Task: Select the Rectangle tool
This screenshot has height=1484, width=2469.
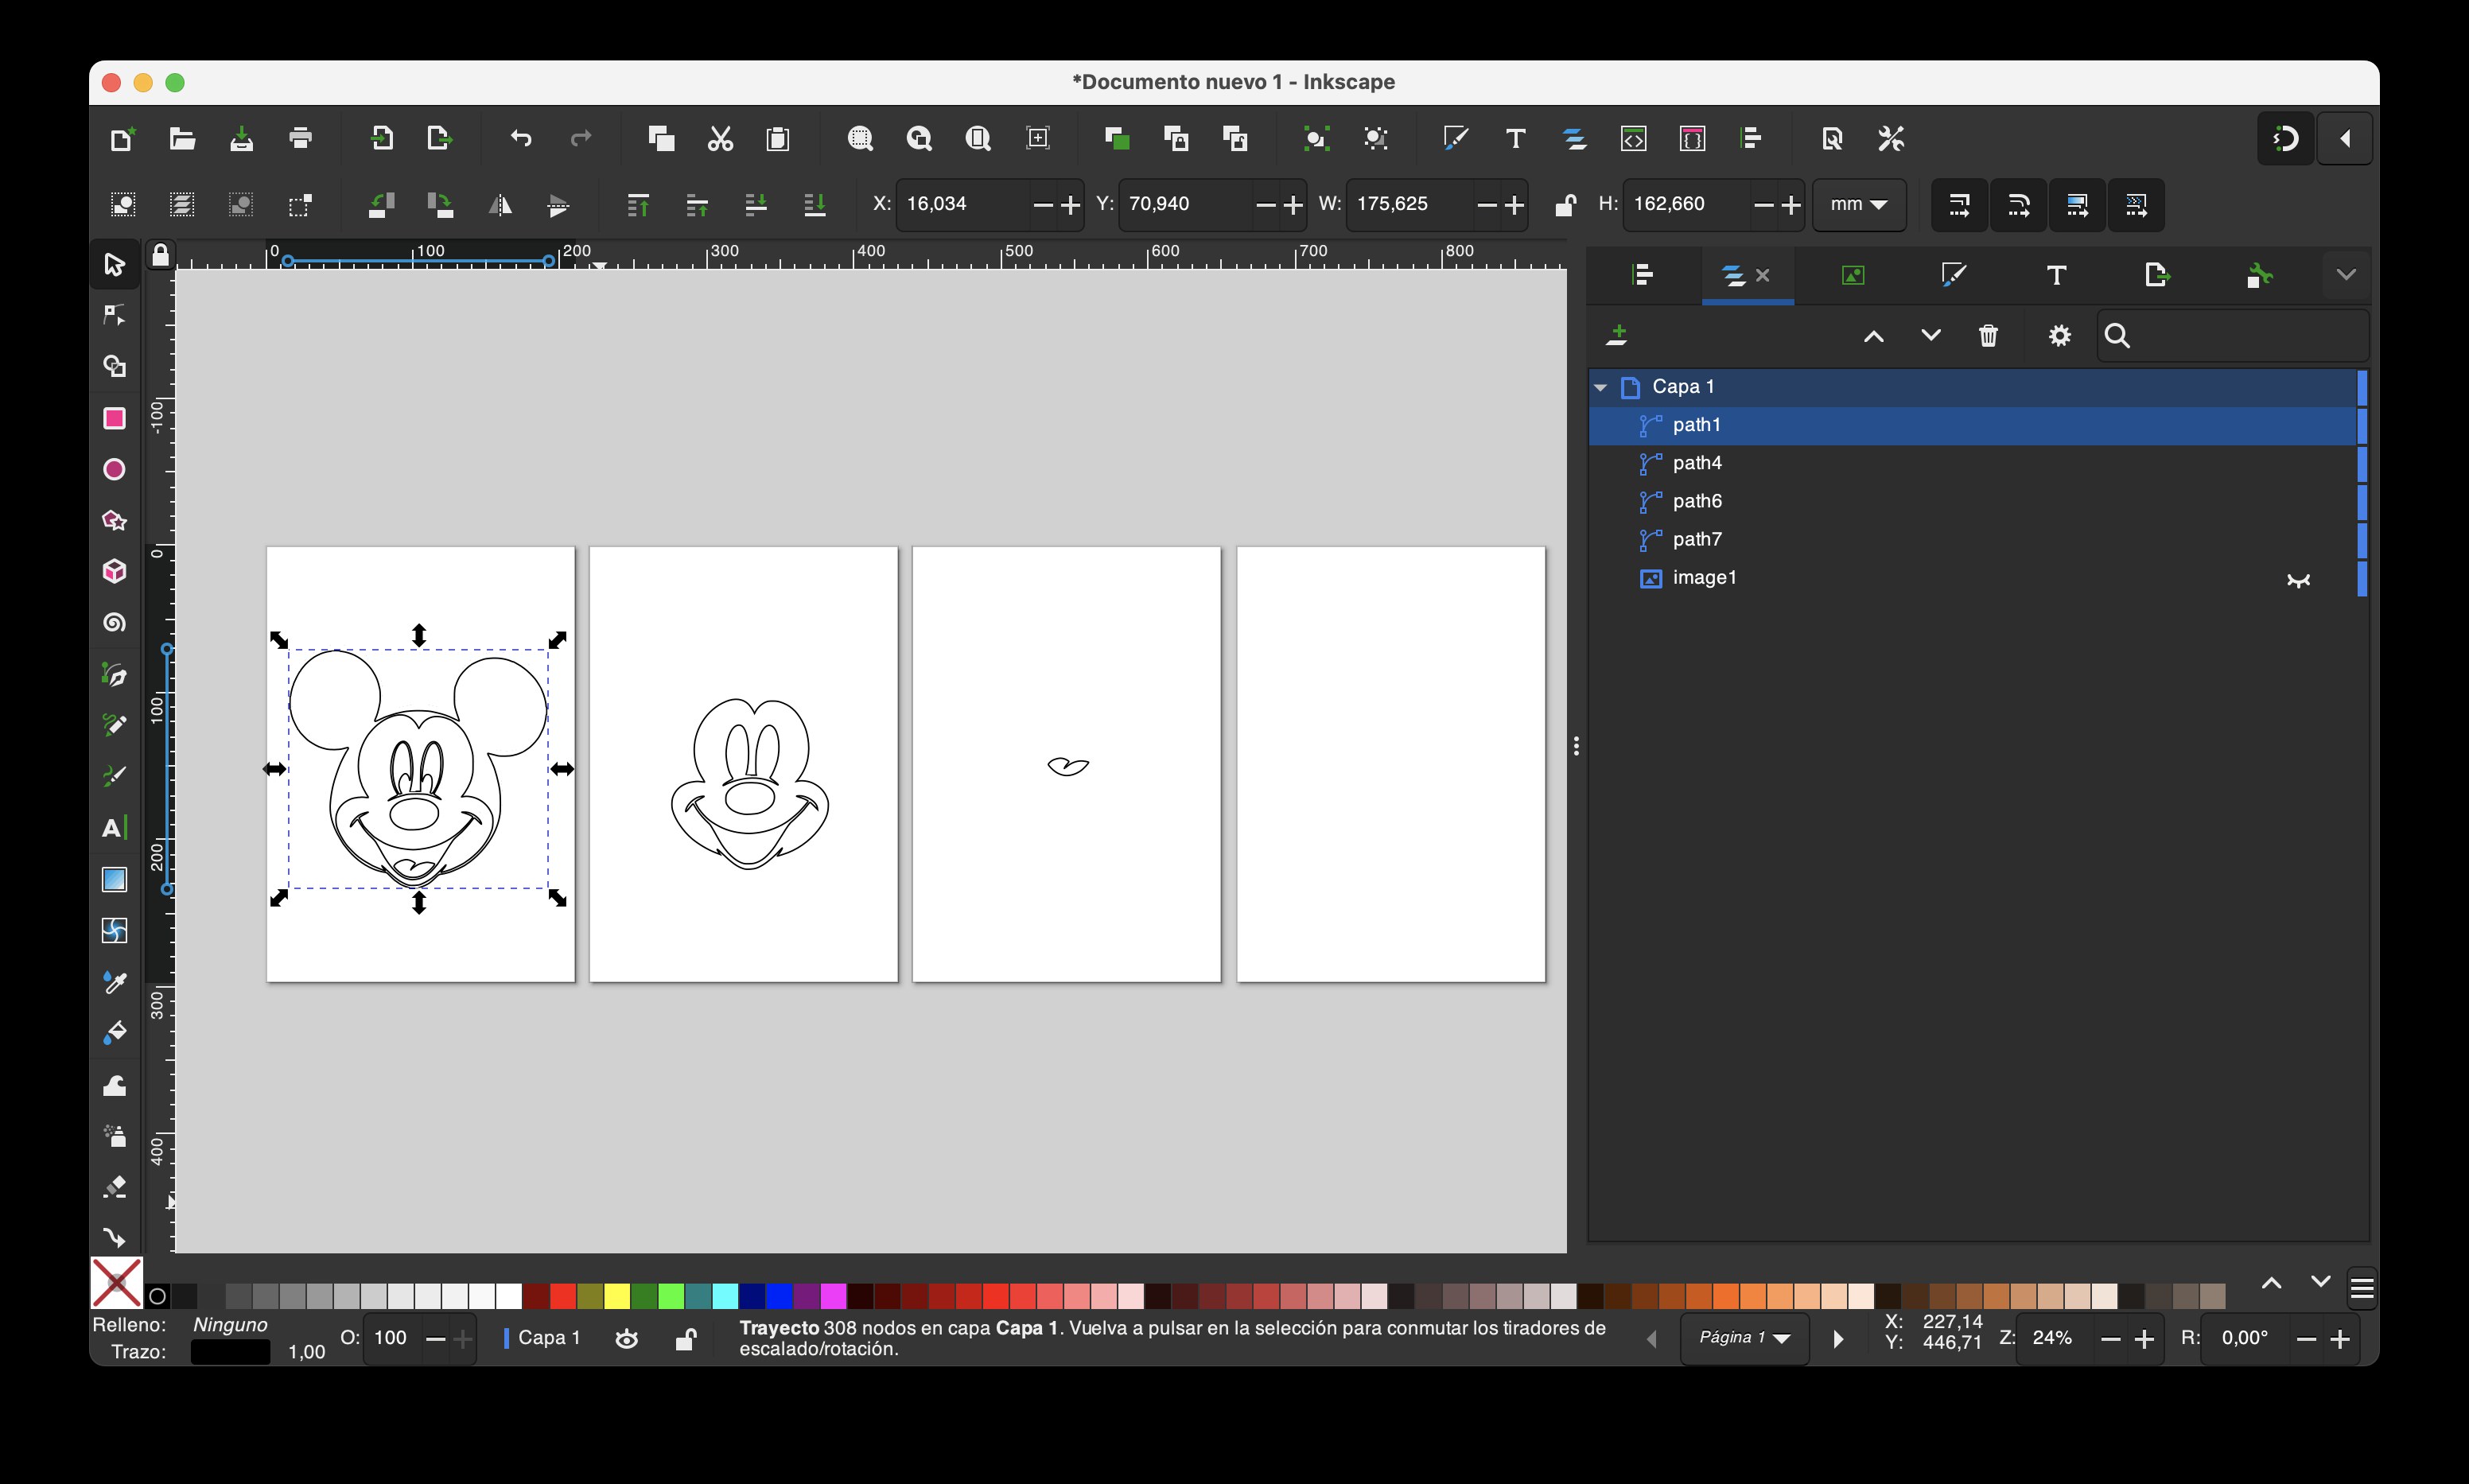Action: (114, 418)
